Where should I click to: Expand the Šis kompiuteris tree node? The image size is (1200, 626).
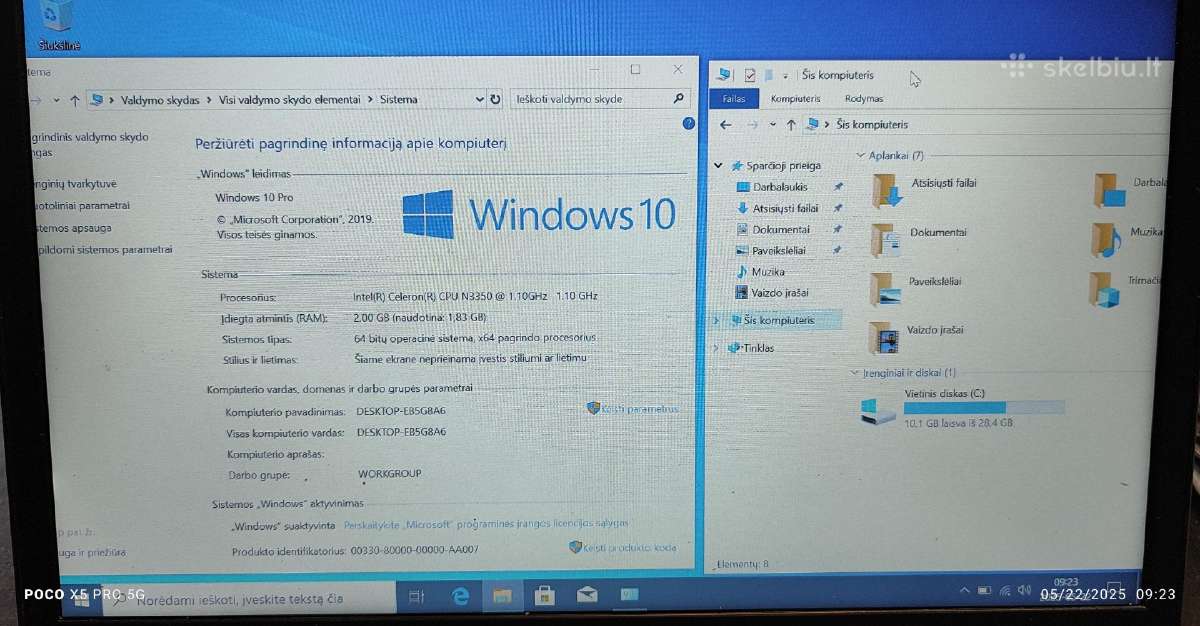click(716, 321)
